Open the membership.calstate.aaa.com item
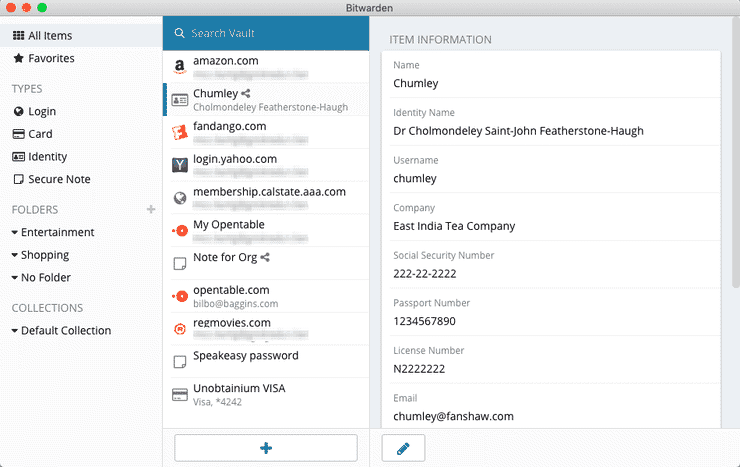Screen dimensions: 740x467 [x=266, y=198]
